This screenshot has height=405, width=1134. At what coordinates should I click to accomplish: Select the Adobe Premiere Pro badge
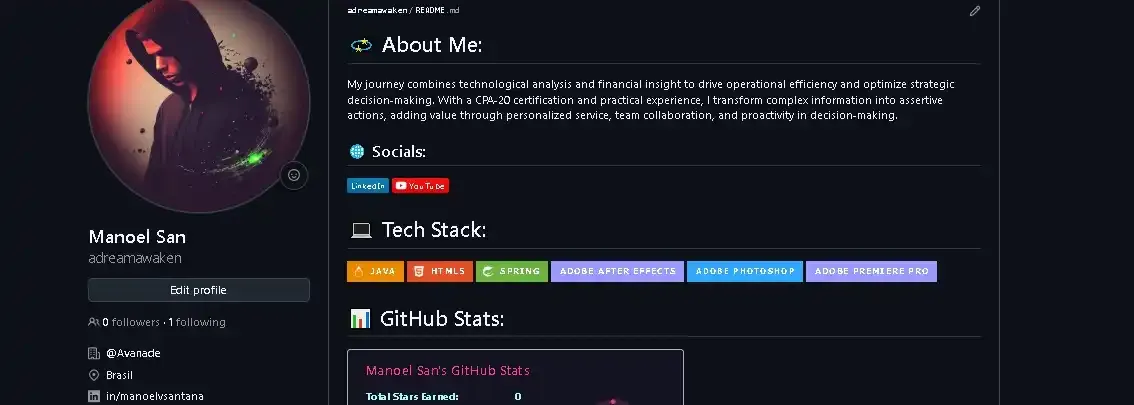(x=871, y=271)
